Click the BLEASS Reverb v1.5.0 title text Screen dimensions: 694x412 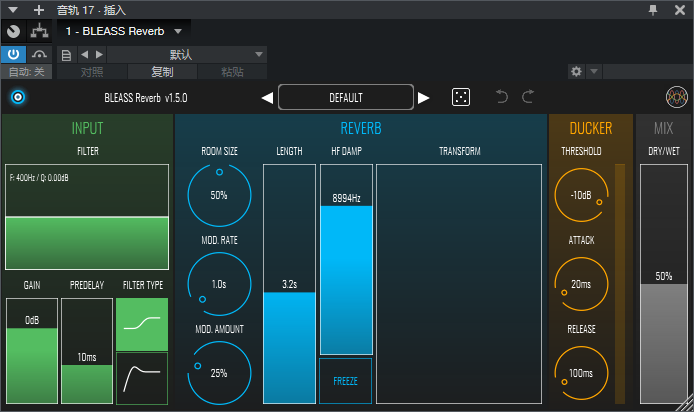coord(146,98)
